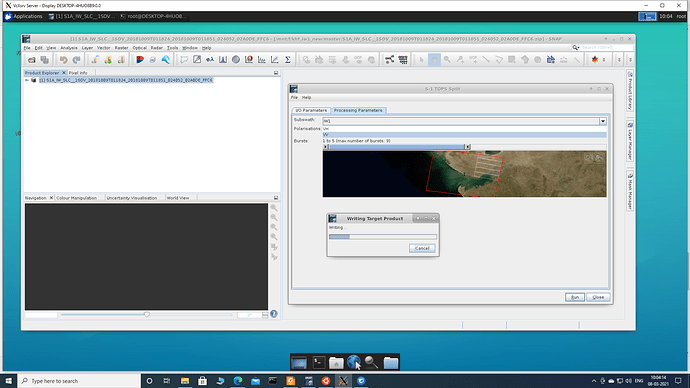Choose the Draw Rectangle tool
This screenshot has width=690, height=388.
click(512, 60)
